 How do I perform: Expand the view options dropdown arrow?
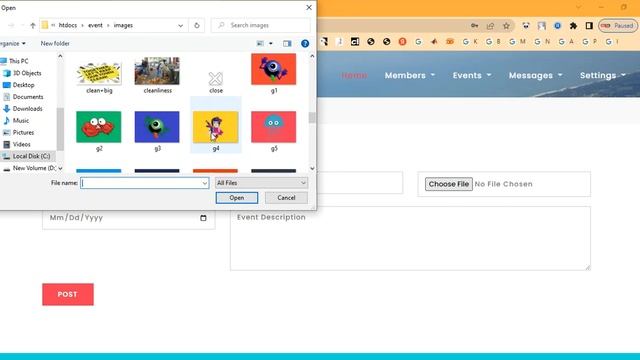pos(271,43)
